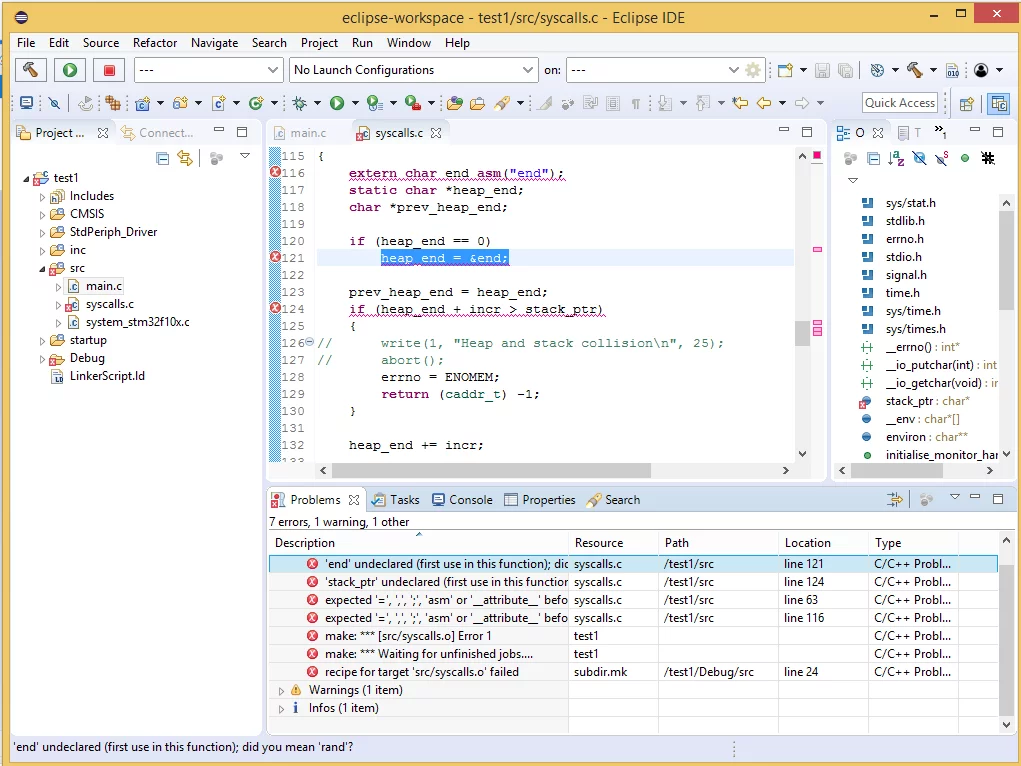Screen dimensions: 1021x766
Task: Toggle Hide Fields filter in Outline
Action: [x=919, y=158]
